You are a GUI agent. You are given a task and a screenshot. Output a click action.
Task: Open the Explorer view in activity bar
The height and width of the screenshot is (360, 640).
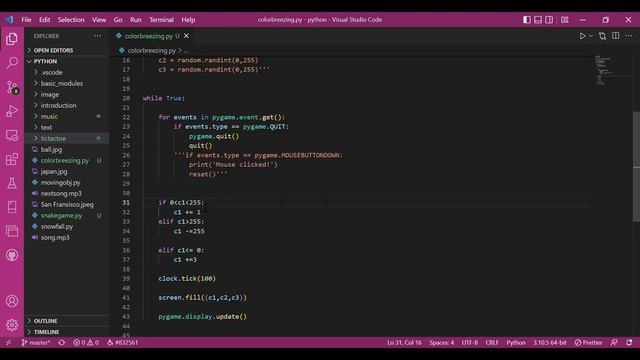pyautogui.click(x=12, y=39)
